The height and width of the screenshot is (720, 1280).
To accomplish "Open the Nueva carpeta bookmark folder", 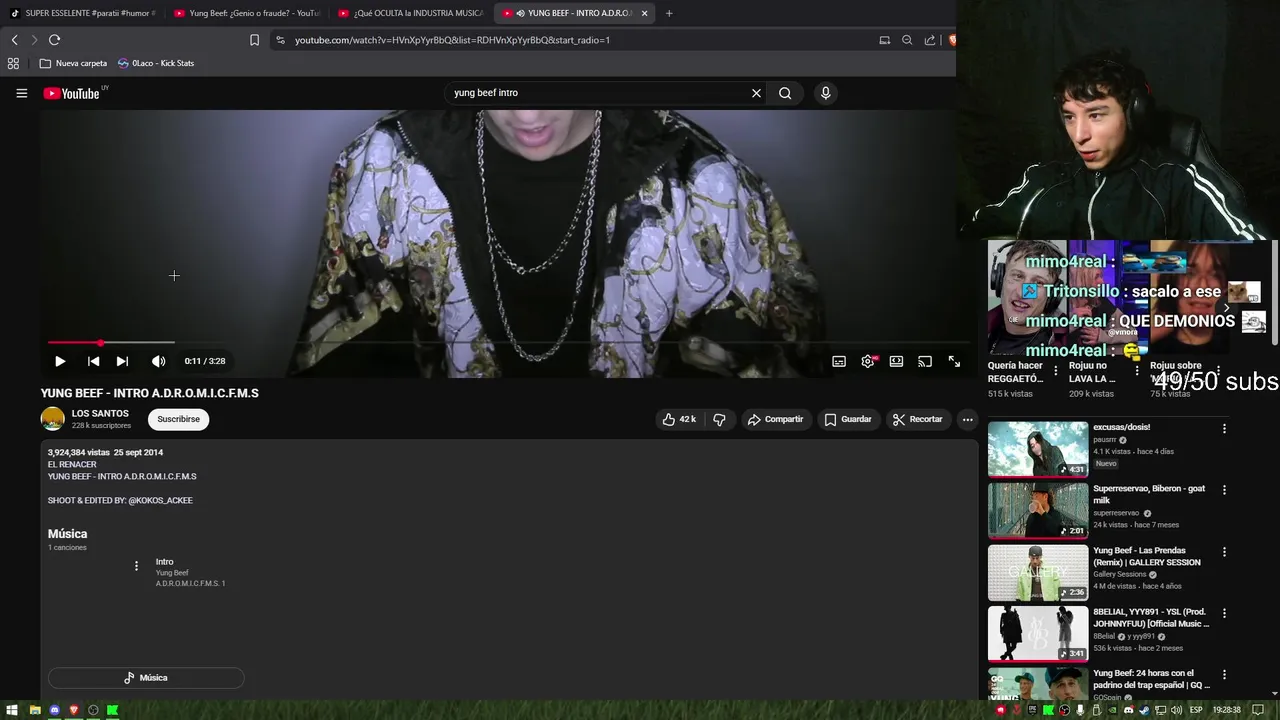I will click(x=73, y=63).
